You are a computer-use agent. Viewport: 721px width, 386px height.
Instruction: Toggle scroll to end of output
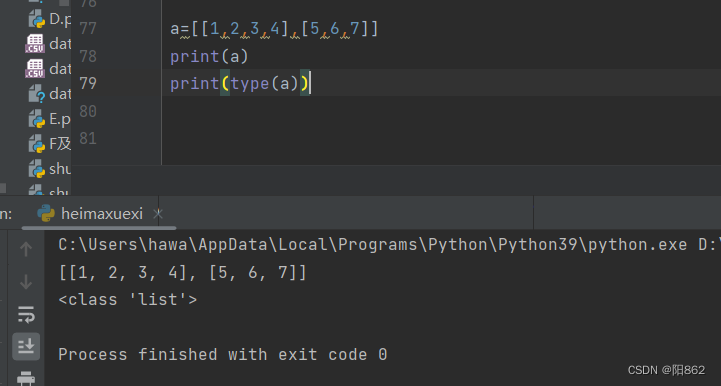click(x=26, y=346)
